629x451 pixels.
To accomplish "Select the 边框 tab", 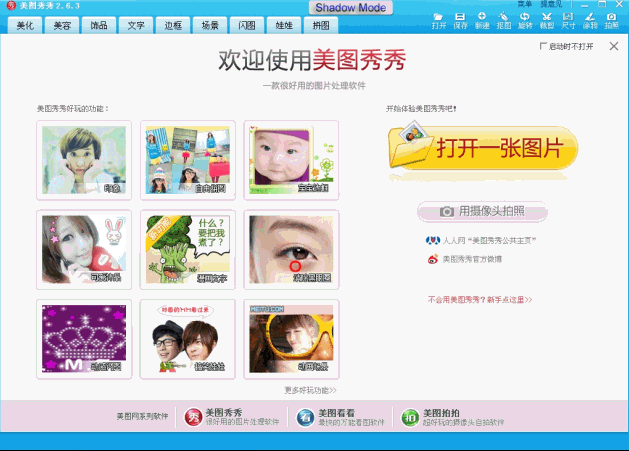I will coord(172,25).
